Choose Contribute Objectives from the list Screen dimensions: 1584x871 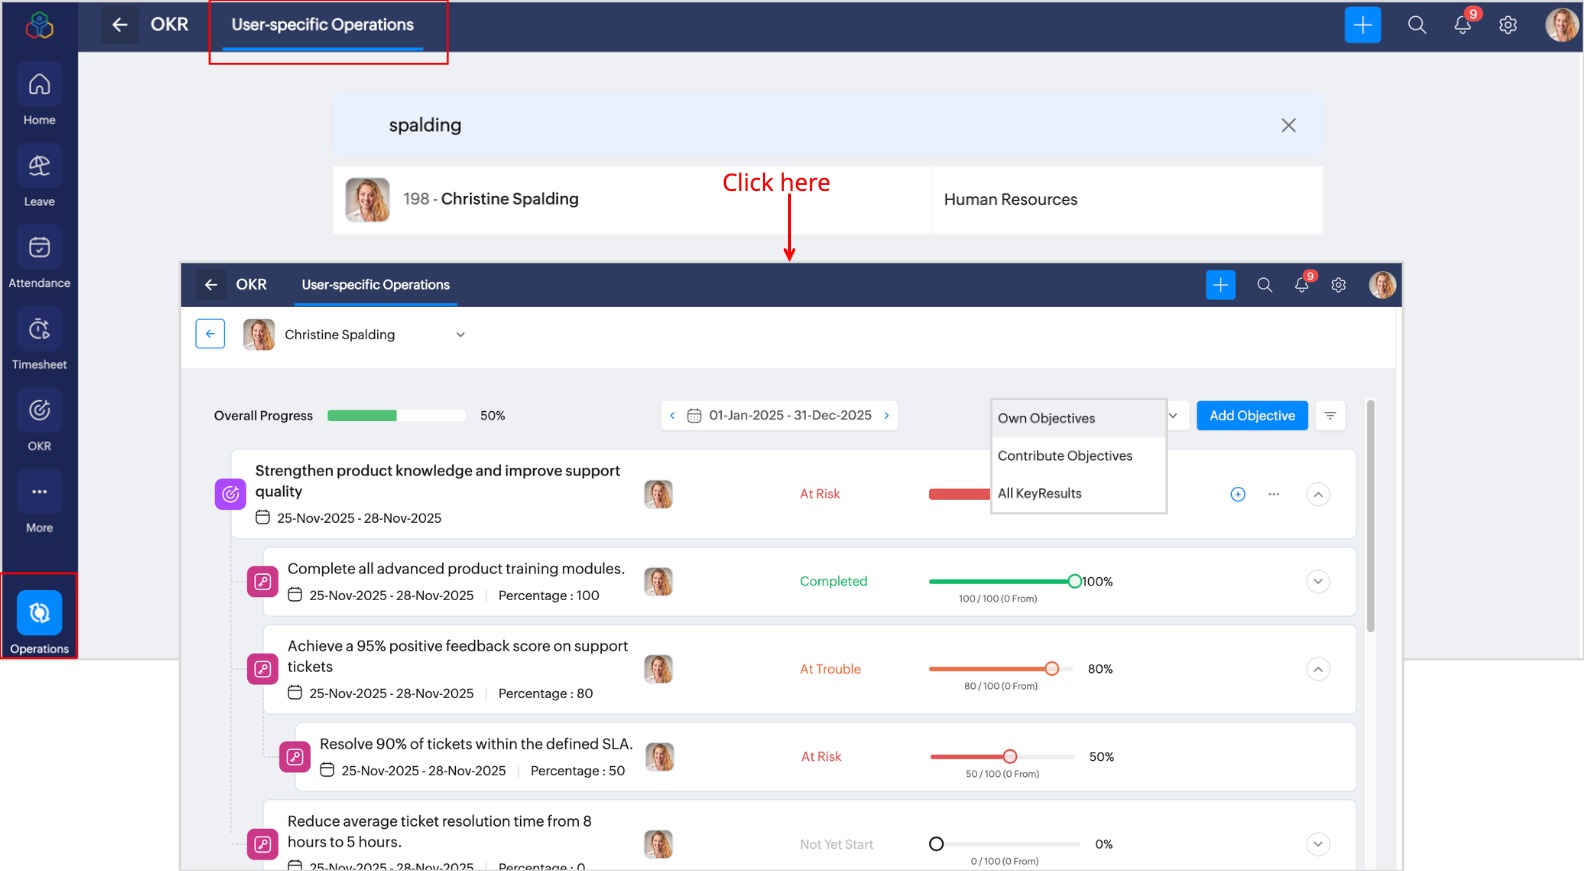(1078, 456)
